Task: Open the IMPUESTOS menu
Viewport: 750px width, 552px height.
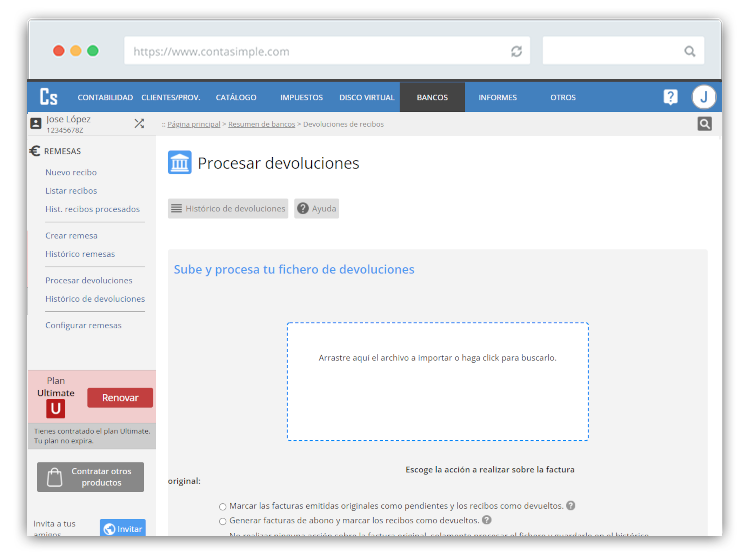Action: [301, 98]
